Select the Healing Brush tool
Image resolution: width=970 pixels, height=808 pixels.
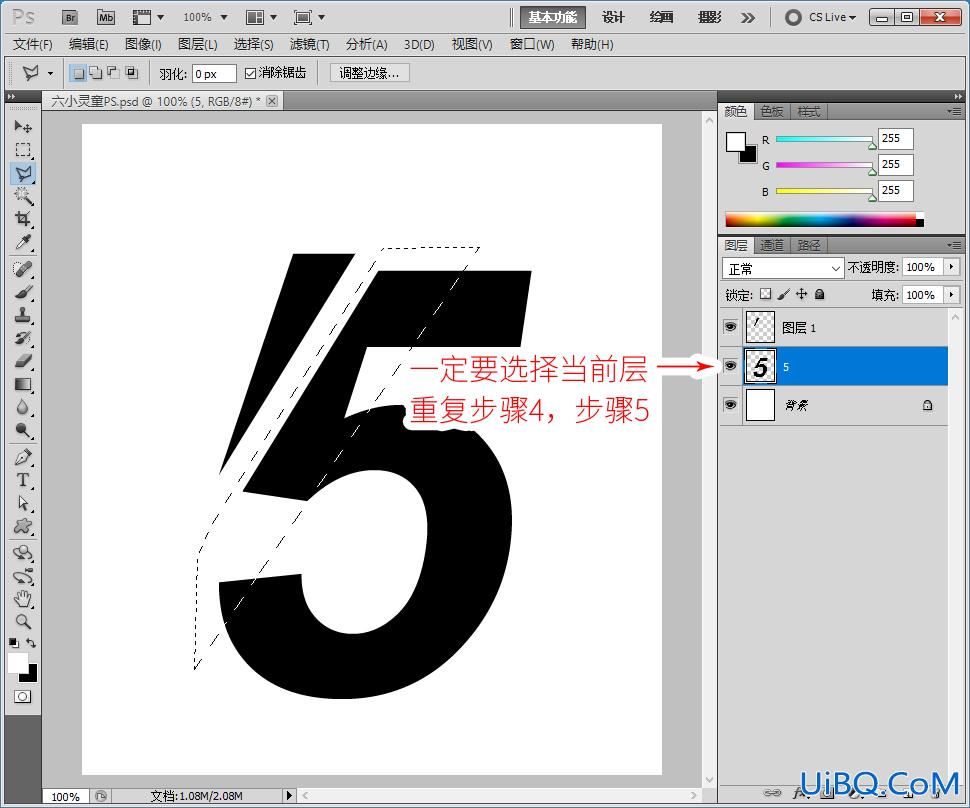click(x=23, y=270)
